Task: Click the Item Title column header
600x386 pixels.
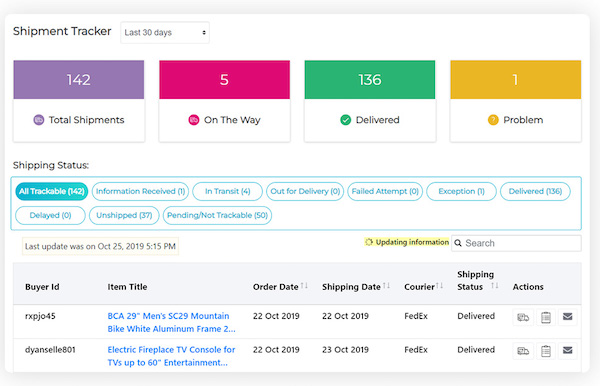Action: (x=127, y=287)
